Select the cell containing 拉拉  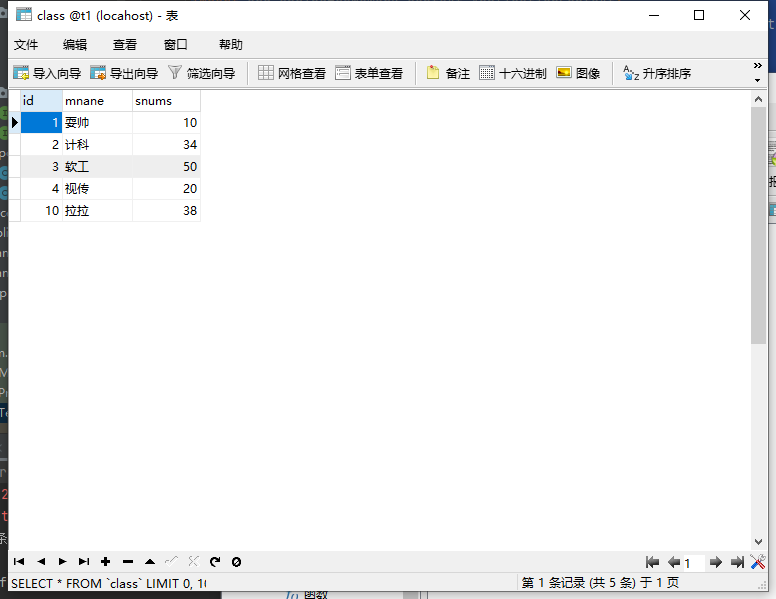point(97,210)
